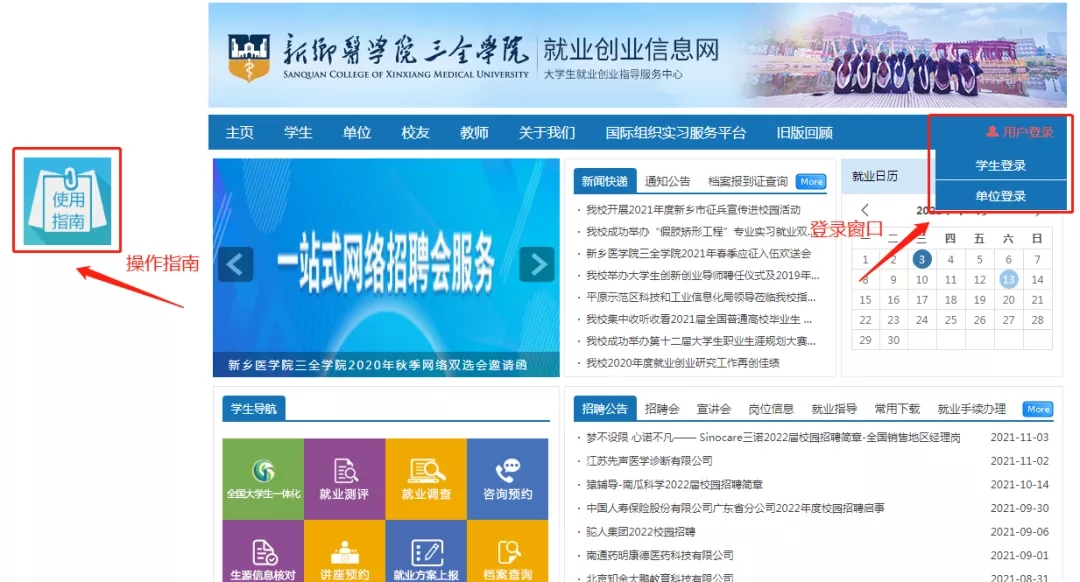
Task: Open the 使用指南 guide icon
Action: pyautogui.click(x=67, y=200)
